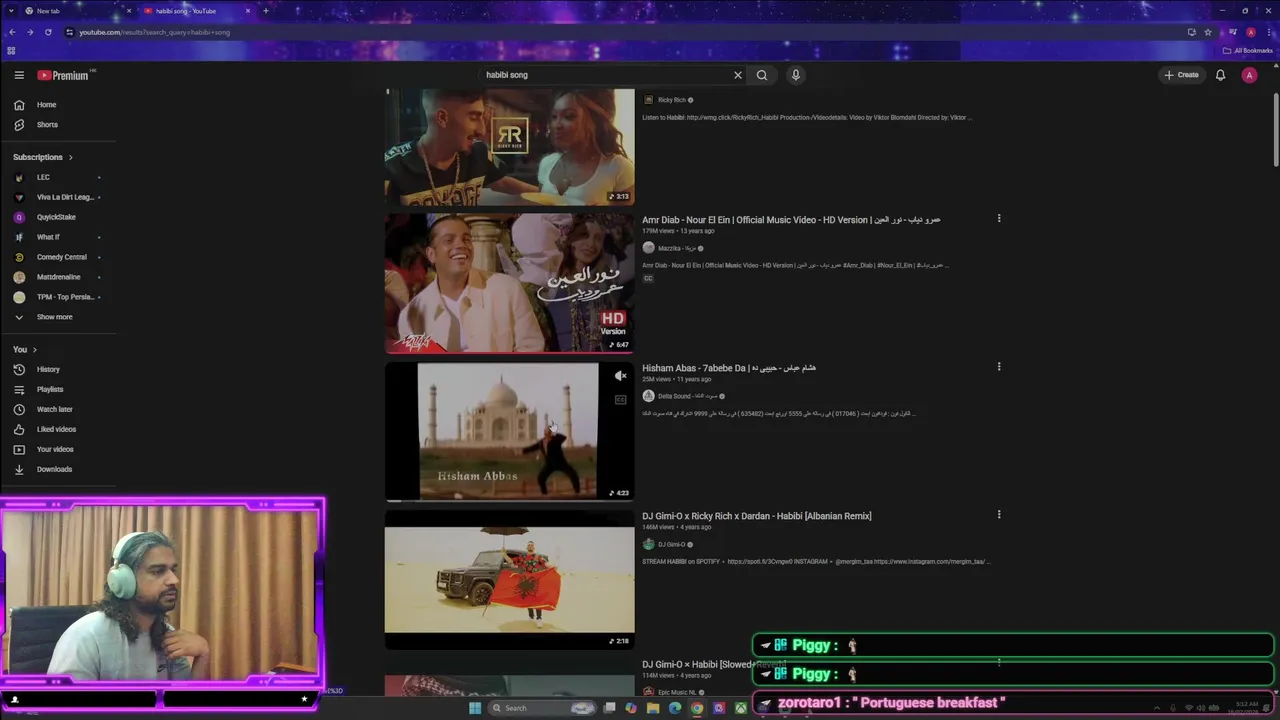Image resolution: width=1280 pixels, height=720 pixels.
Task: Expand Show more under subscriptions
Action: 60,317
